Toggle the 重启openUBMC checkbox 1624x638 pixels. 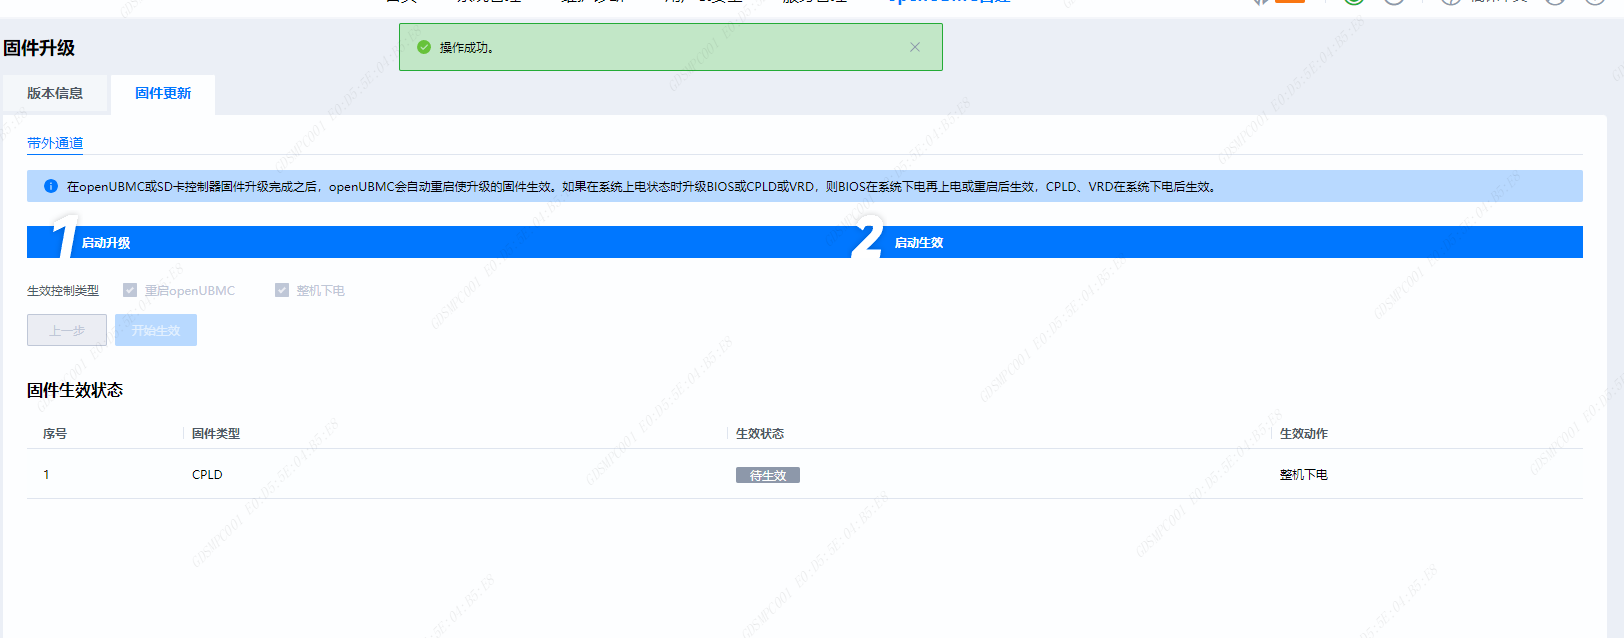[x=130, y=290]
